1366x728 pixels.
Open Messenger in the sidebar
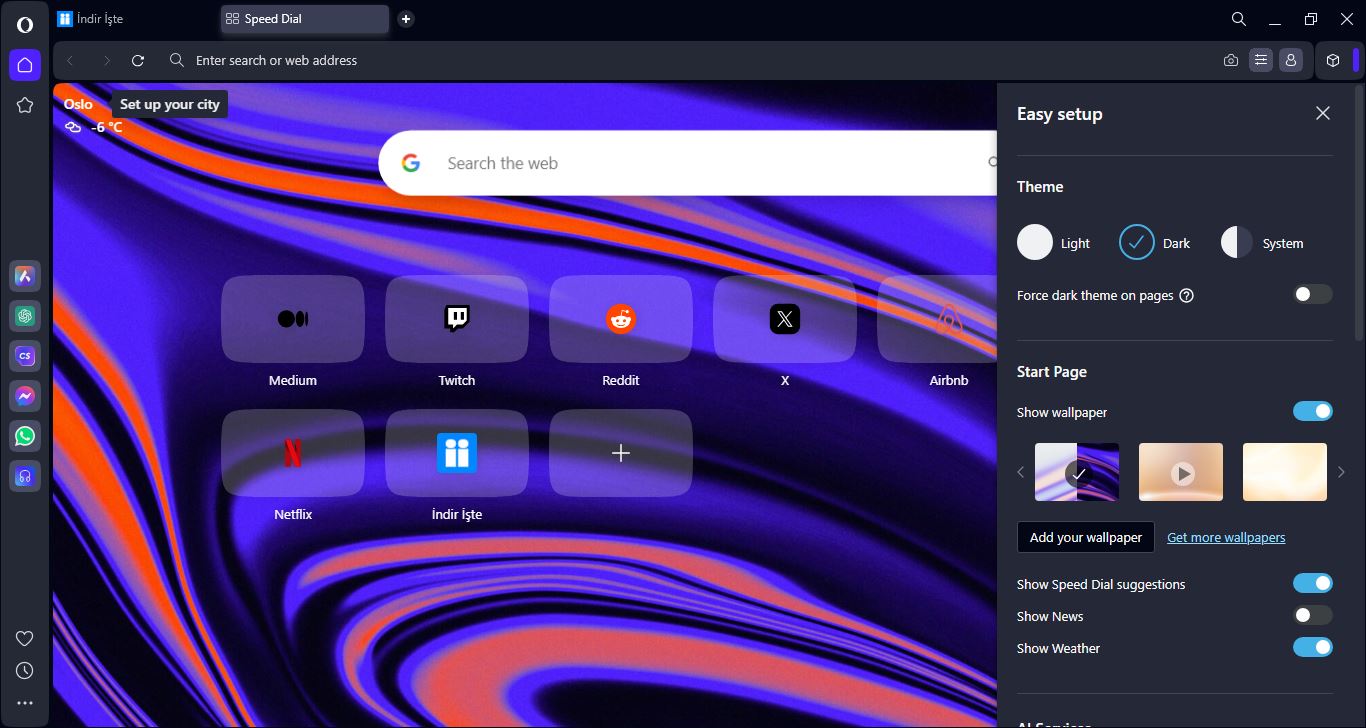pyautogui.click(x=25, y=396)
